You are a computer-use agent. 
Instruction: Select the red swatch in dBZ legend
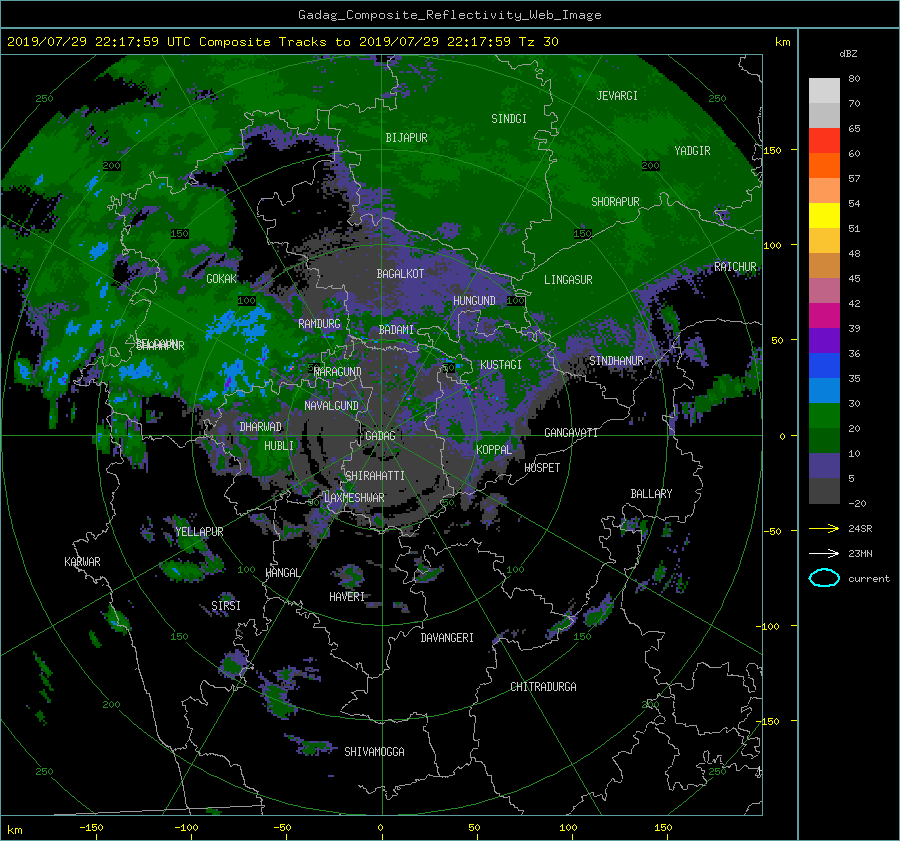click(824, 140)
